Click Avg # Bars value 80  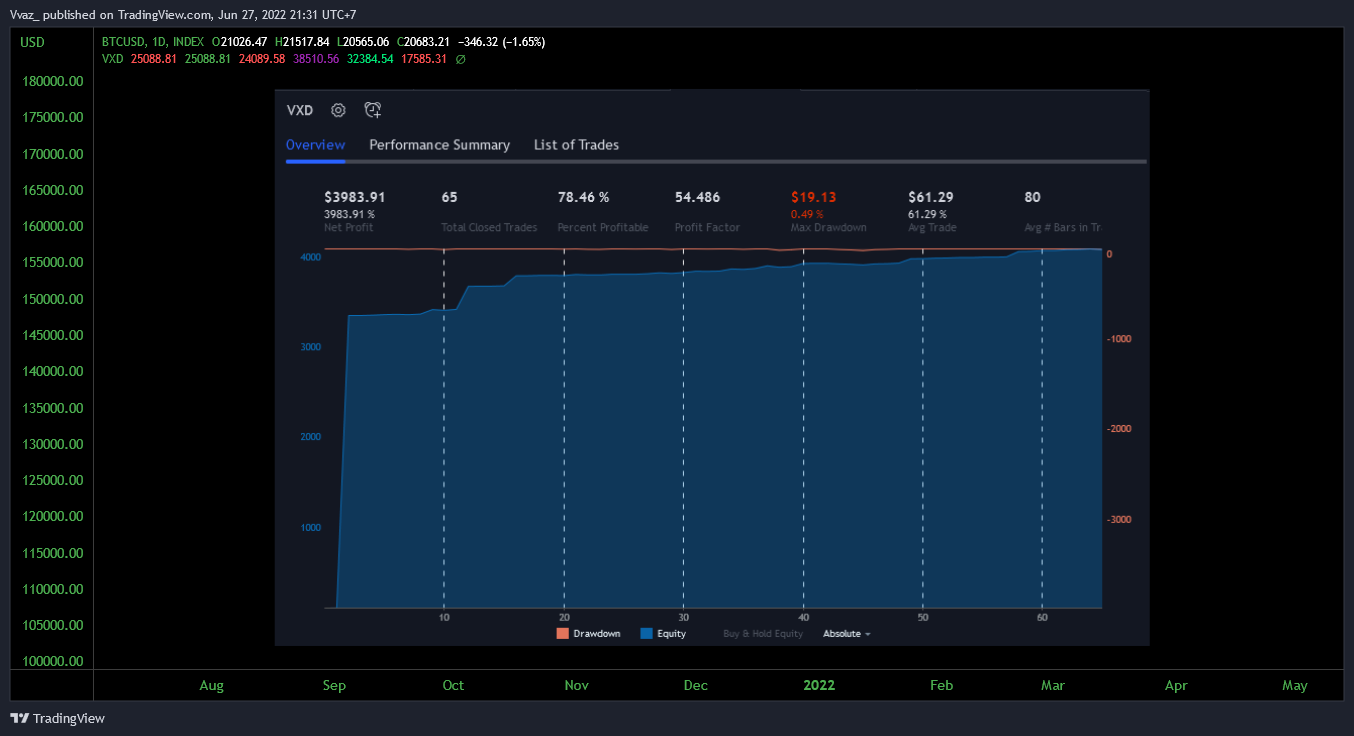1032,197
